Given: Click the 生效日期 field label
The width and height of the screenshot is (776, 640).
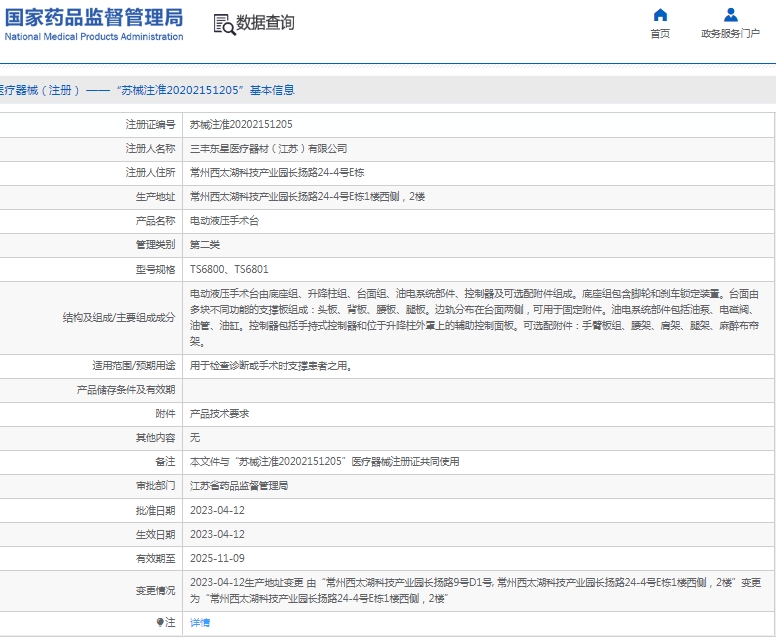Looking at the screenshot, I should (x=155, y=535).
